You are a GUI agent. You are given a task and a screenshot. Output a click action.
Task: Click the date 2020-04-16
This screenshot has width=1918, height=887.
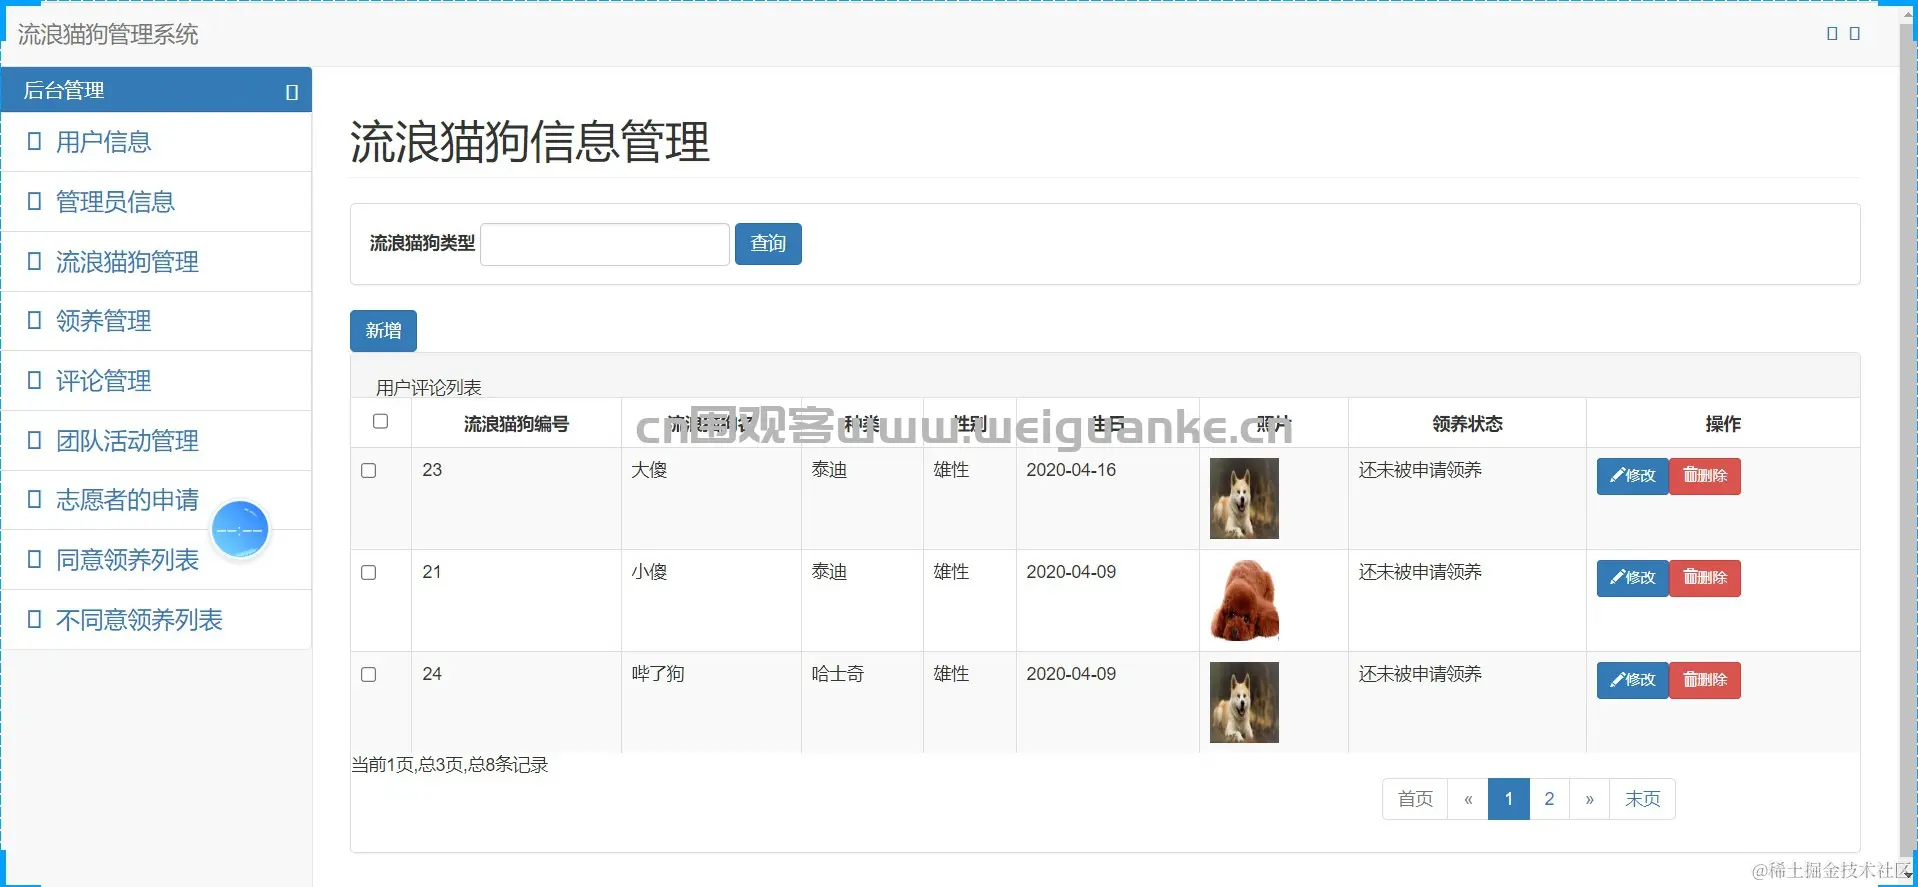(1071, 470)
